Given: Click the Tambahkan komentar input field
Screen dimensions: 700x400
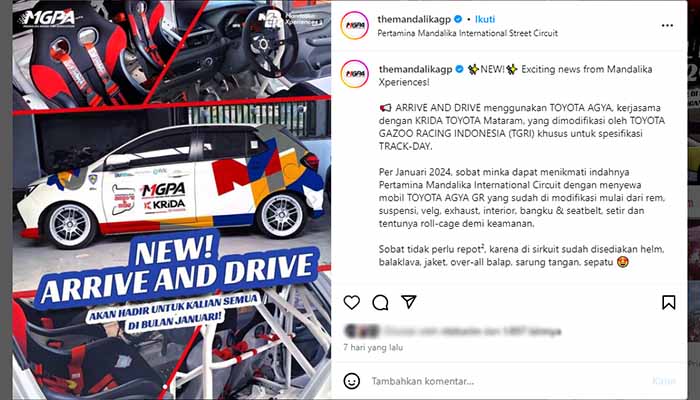Looking at the screenshot, I should [507, 381].
